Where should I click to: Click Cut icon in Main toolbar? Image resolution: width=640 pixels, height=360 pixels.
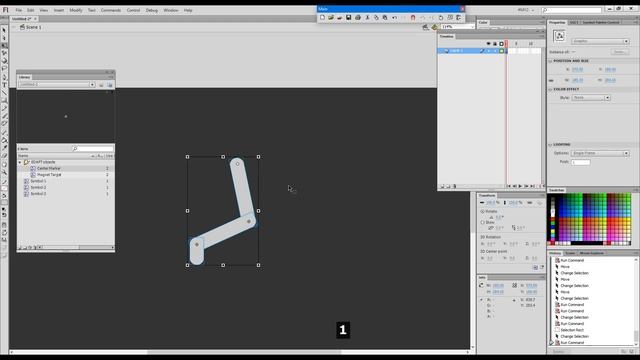coord(367,18)
